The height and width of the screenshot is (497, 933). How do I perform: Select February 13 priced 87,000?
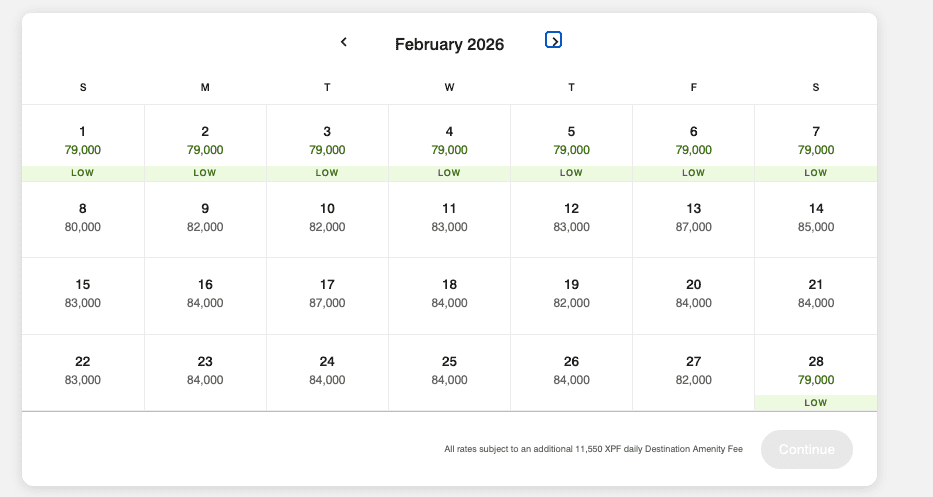[693, 218]
